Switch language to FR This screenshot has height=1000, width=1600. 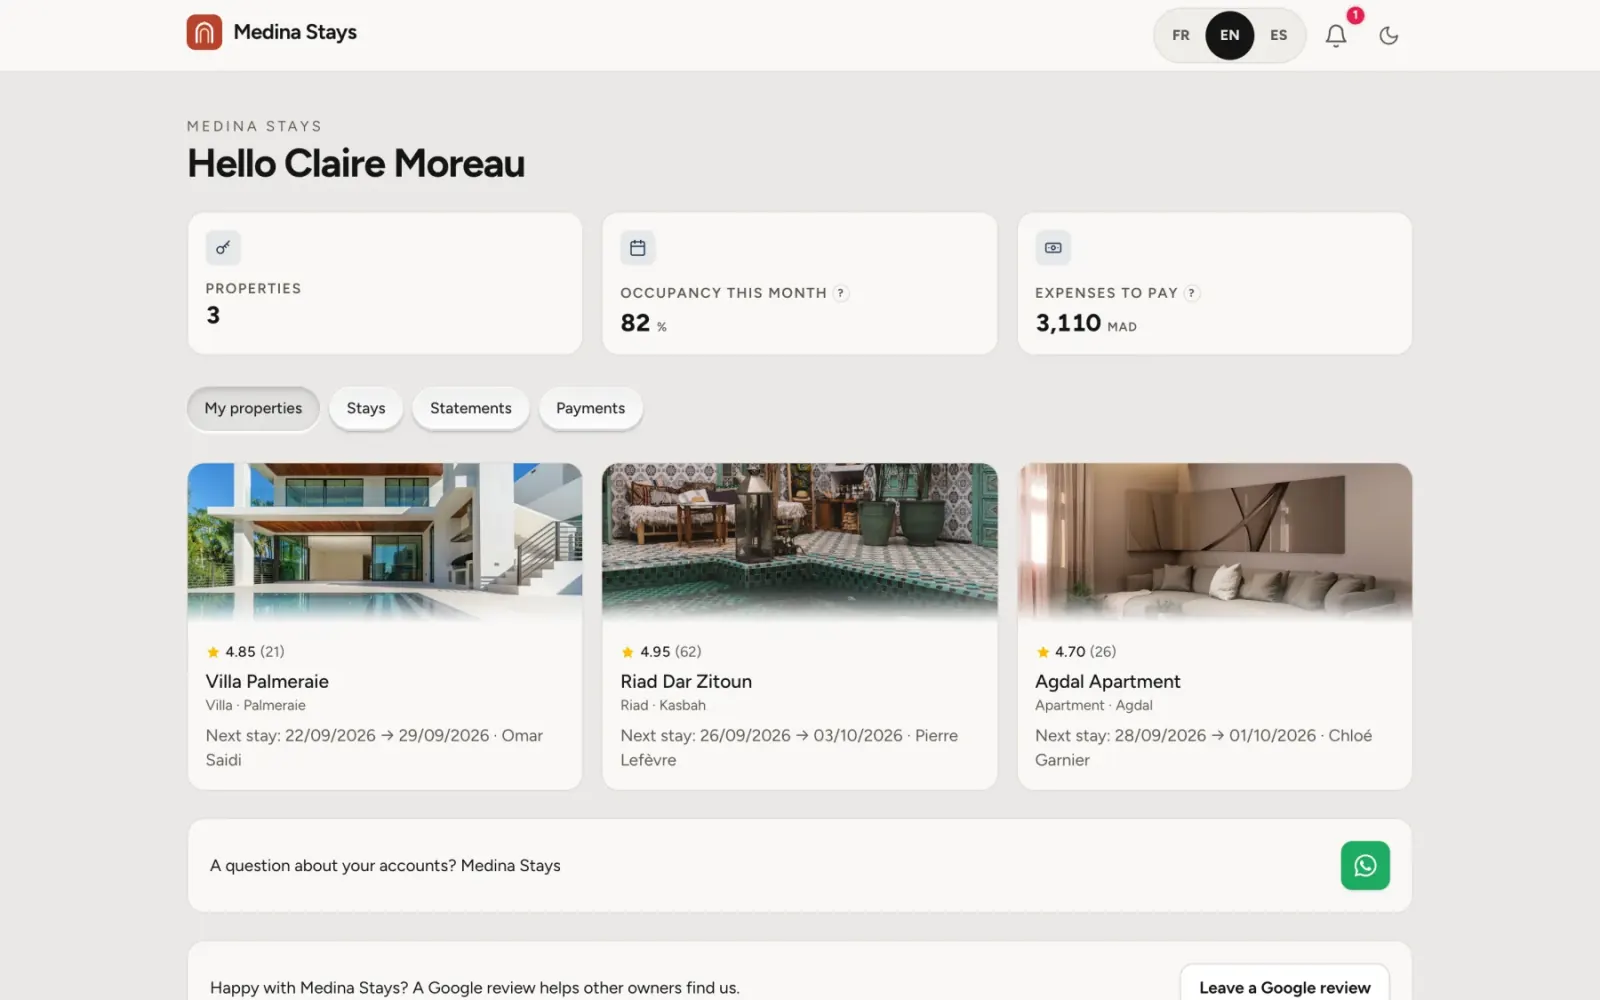point(1181,35)
